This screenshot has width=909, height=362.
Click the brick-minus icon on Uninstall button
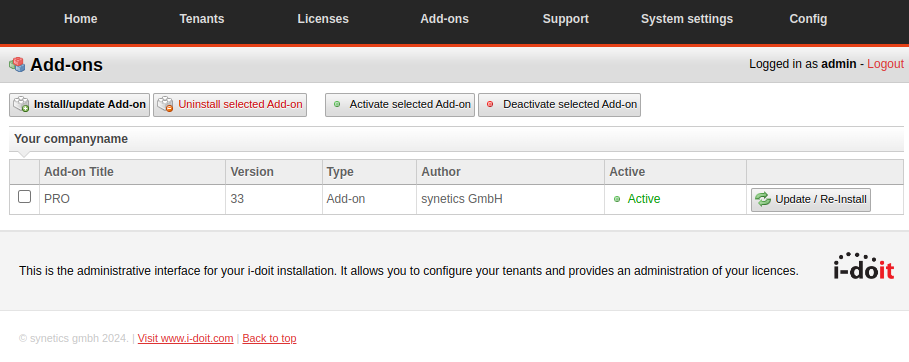pos(165,104)
